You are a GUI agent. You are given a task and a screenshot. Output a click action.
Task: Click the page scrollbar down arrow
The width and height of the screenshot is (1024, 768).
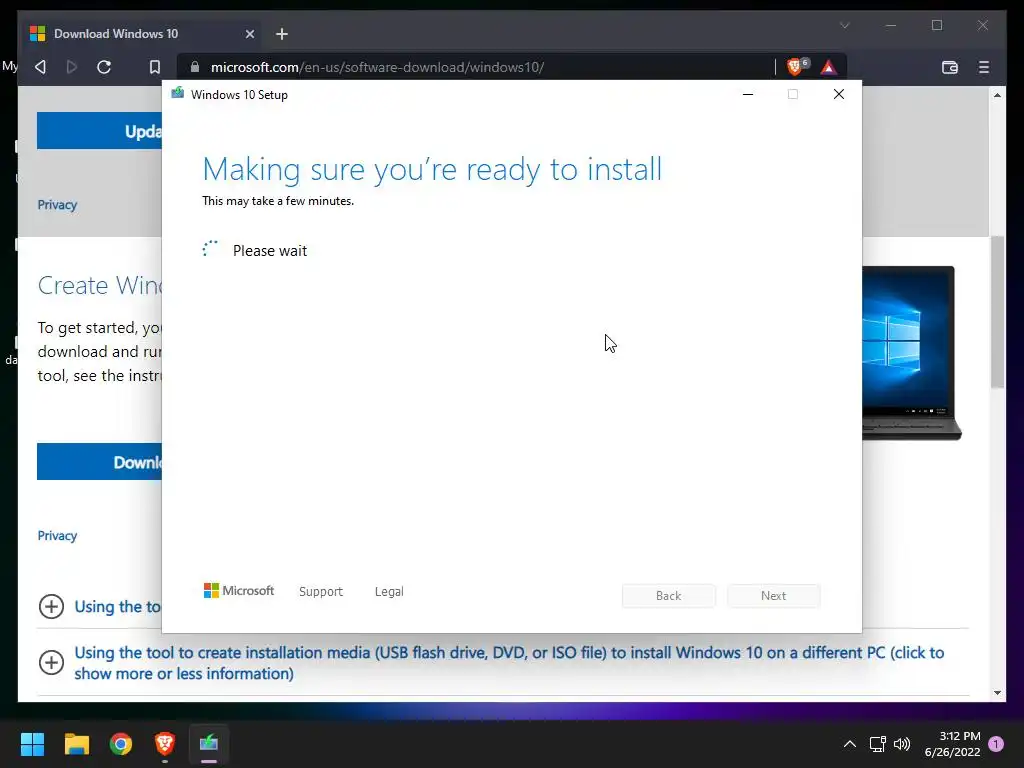[x=997, y=693]
